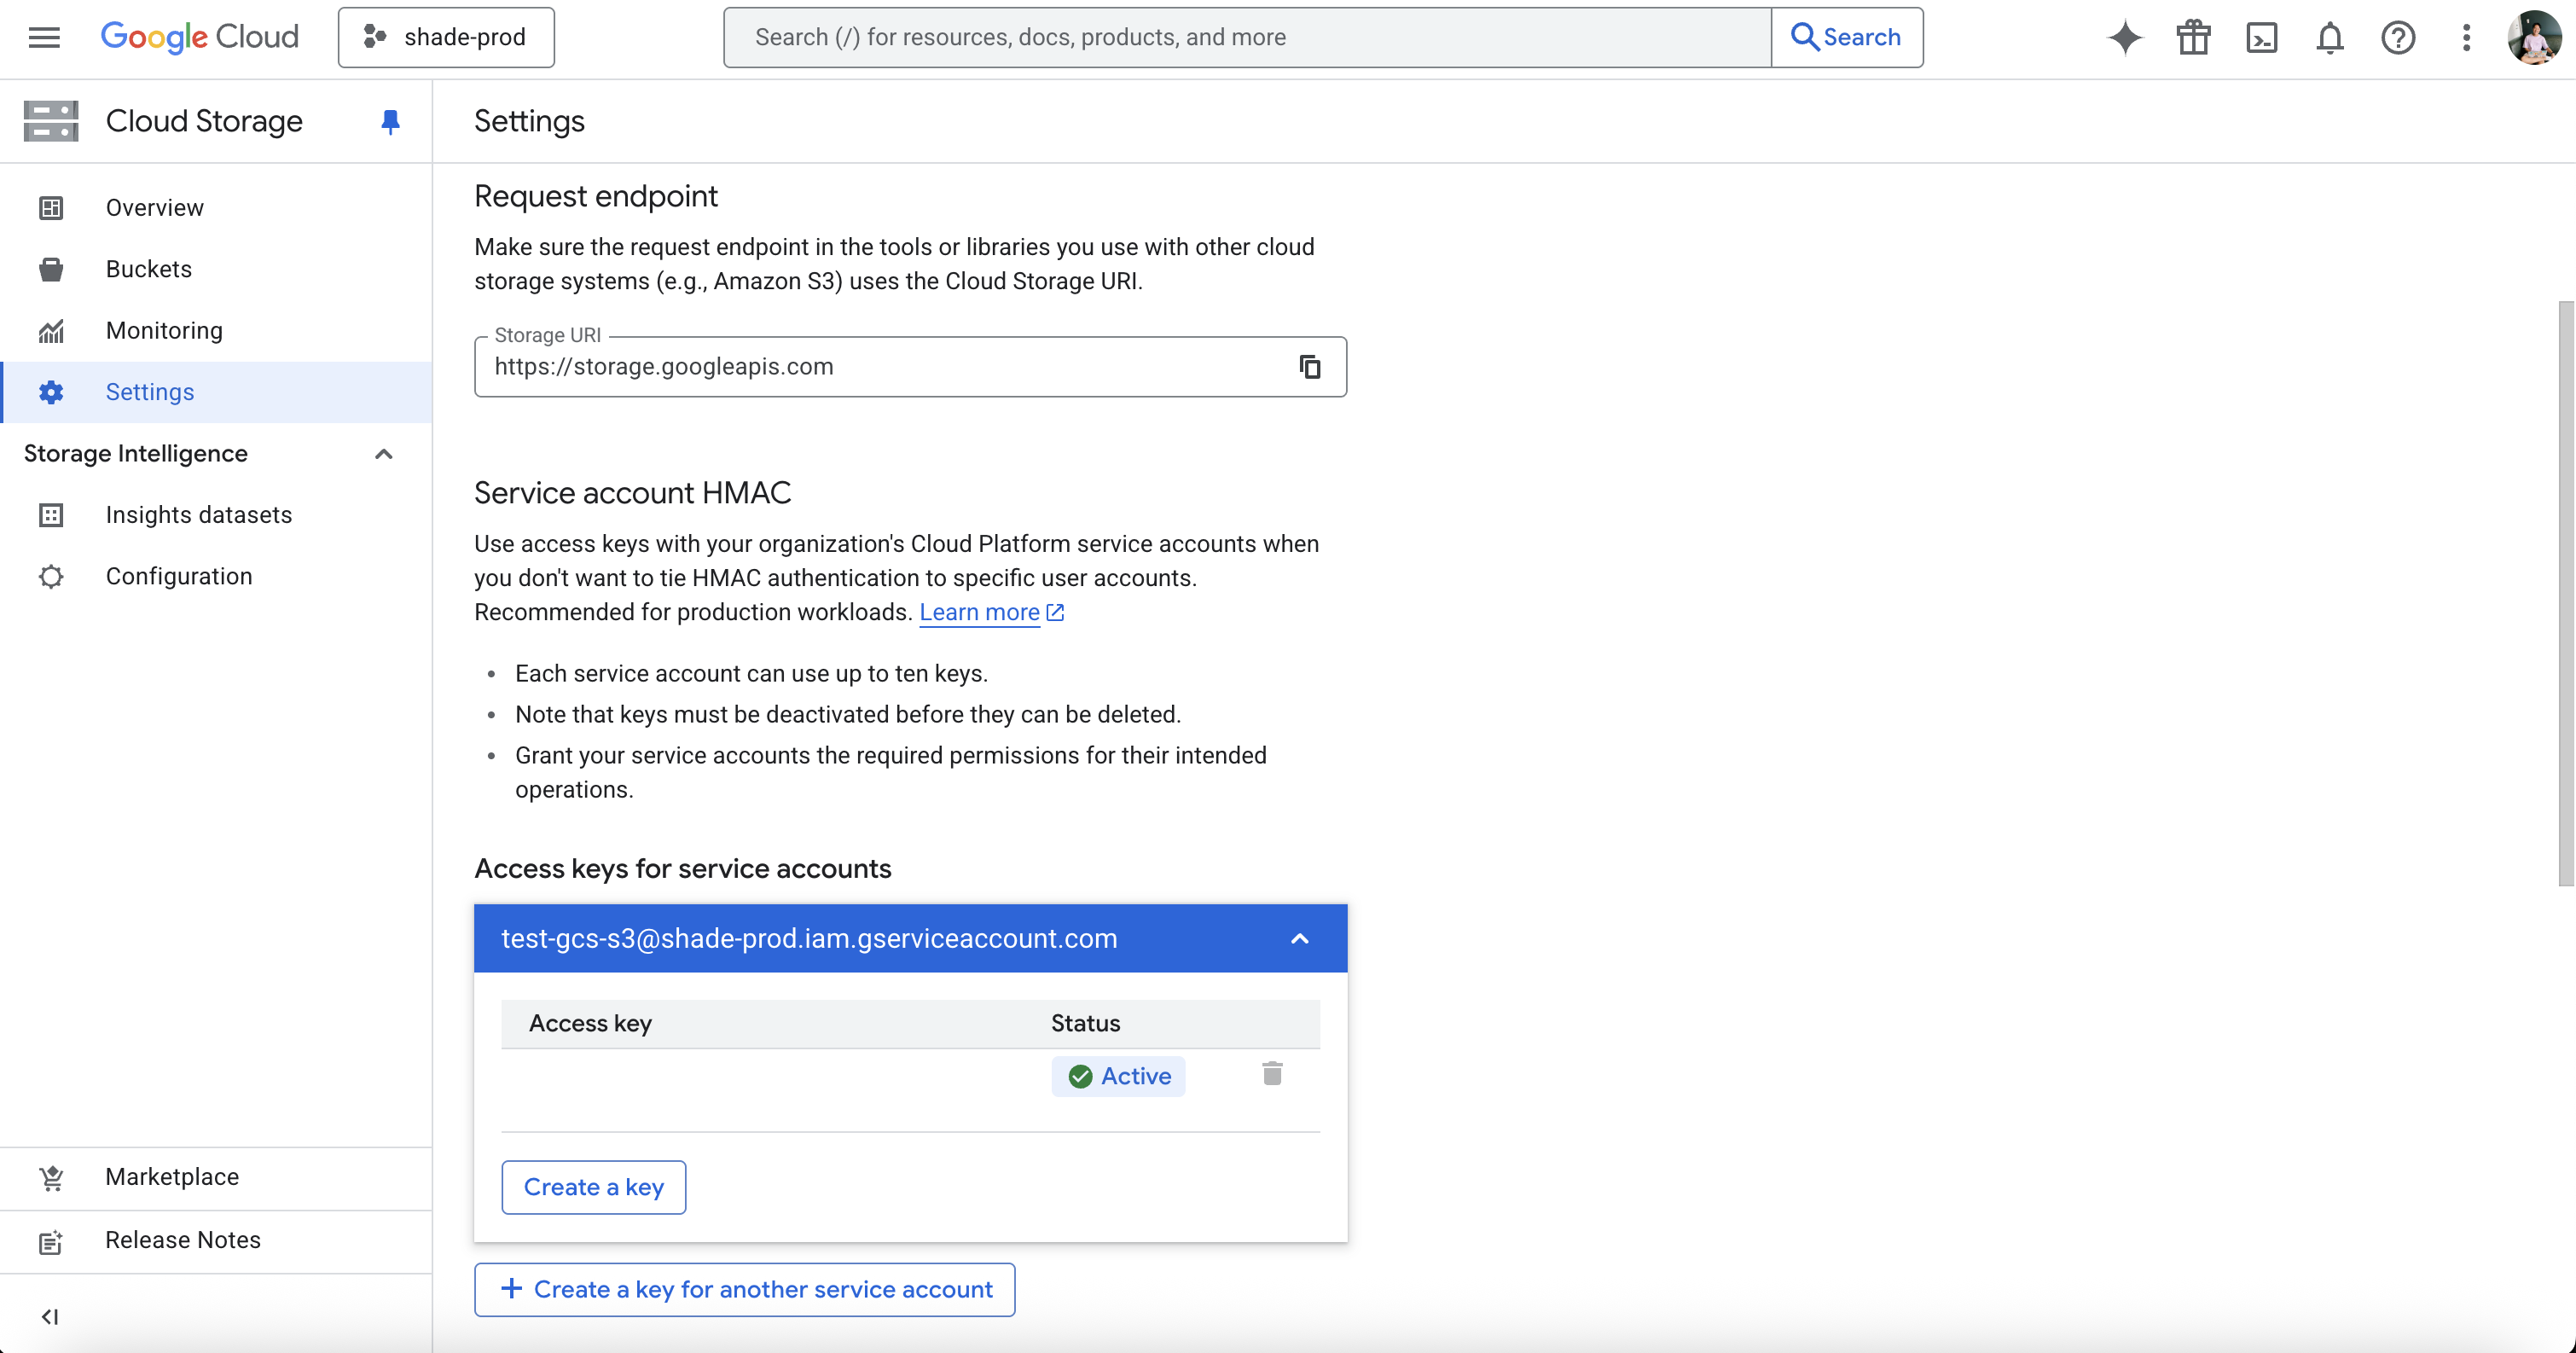
Task: Click the Create a key button
Action: point(593,1187)
